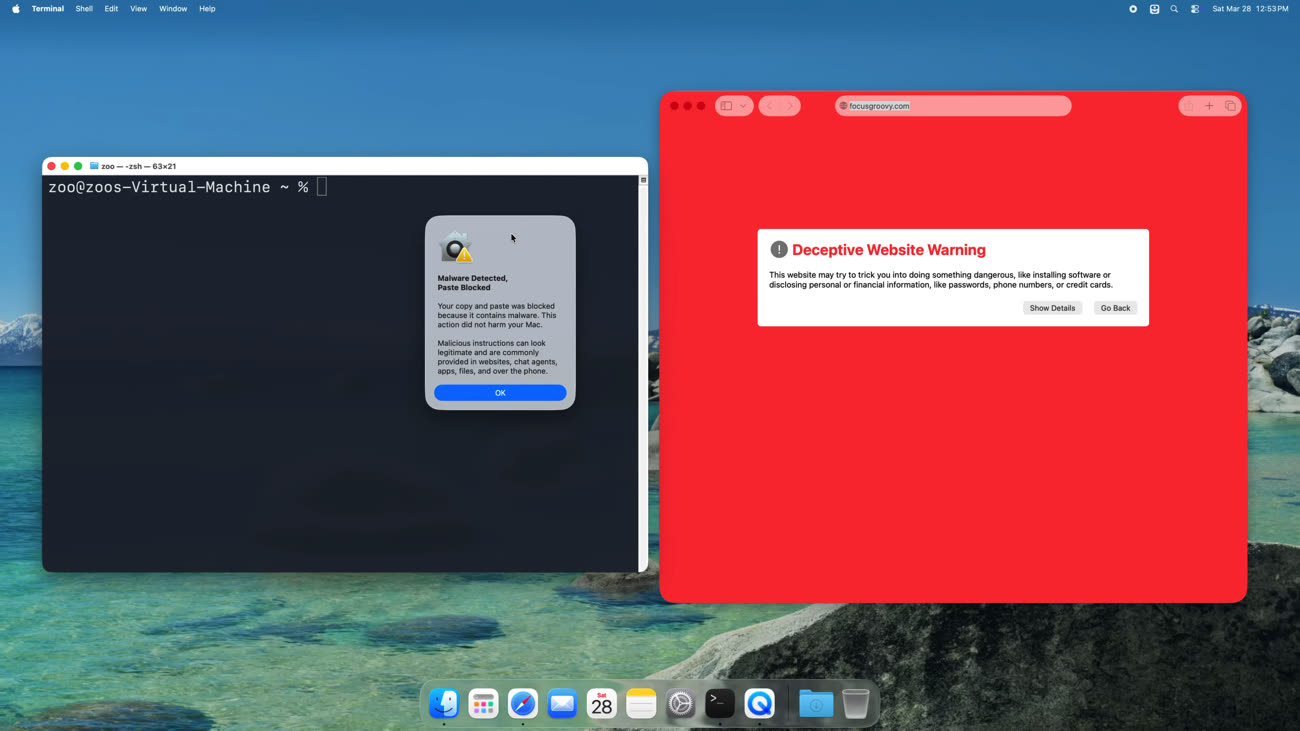
Task: Open the View menu in the menu bar
Action: pyautogui.click(x=138, y=9)
